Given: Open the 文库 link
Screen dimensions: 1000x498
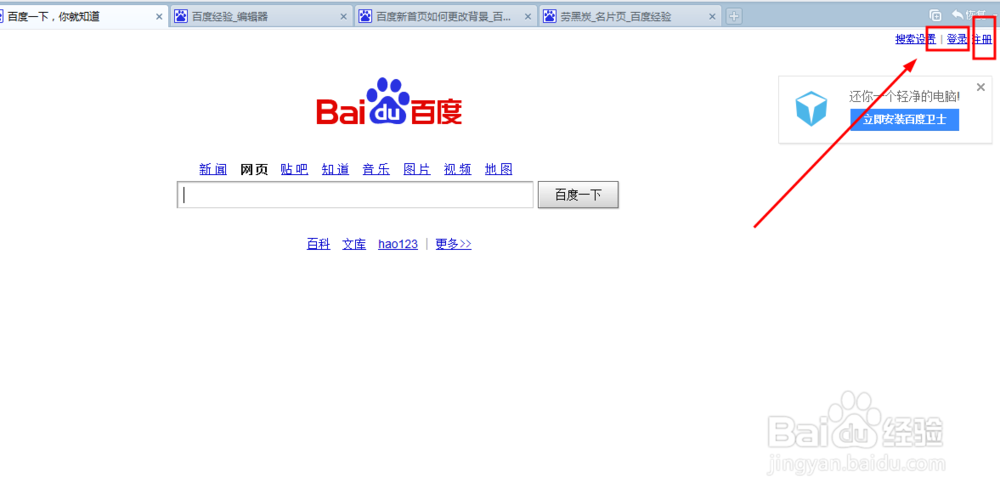Looking at the screenshot, I should 354,244.
